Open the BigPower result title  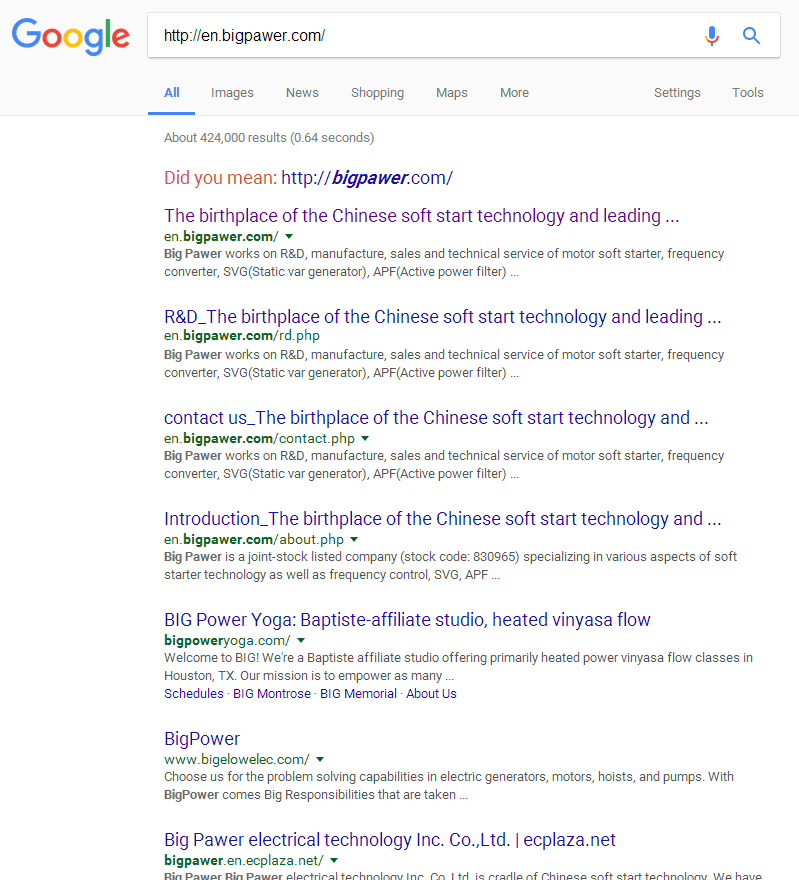[x=202, y=739]
